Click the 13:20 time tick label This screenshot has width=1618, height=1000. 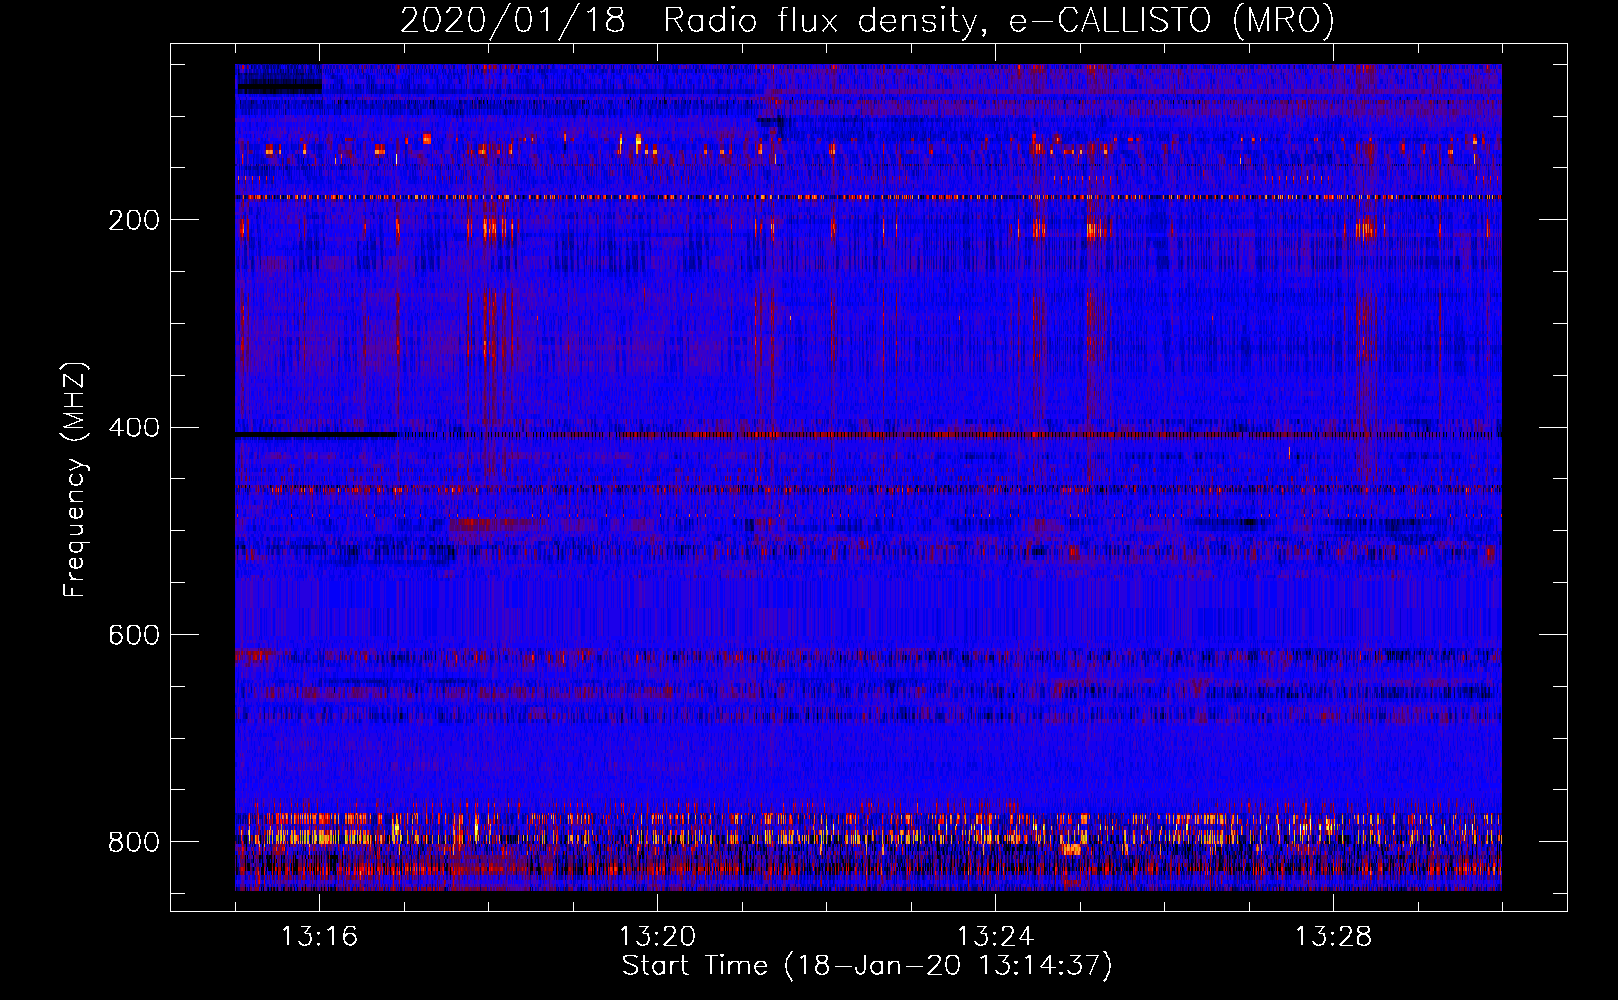pos(658,937)
